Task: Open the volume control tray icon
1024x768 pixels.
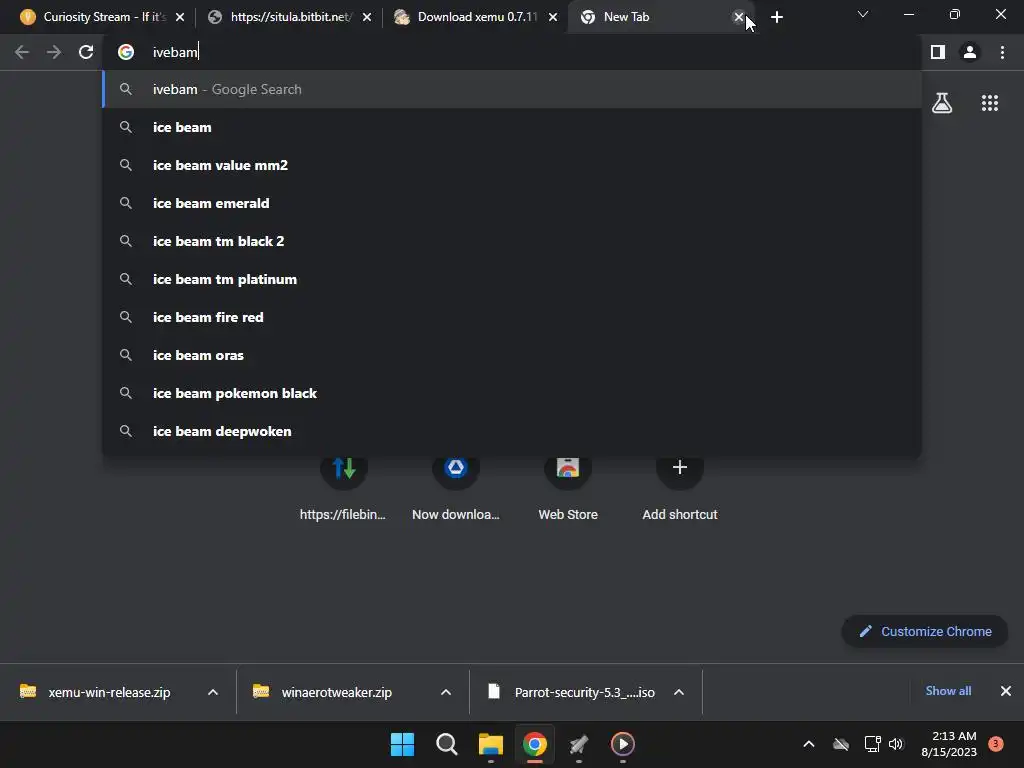Action: tap(896, 744)
